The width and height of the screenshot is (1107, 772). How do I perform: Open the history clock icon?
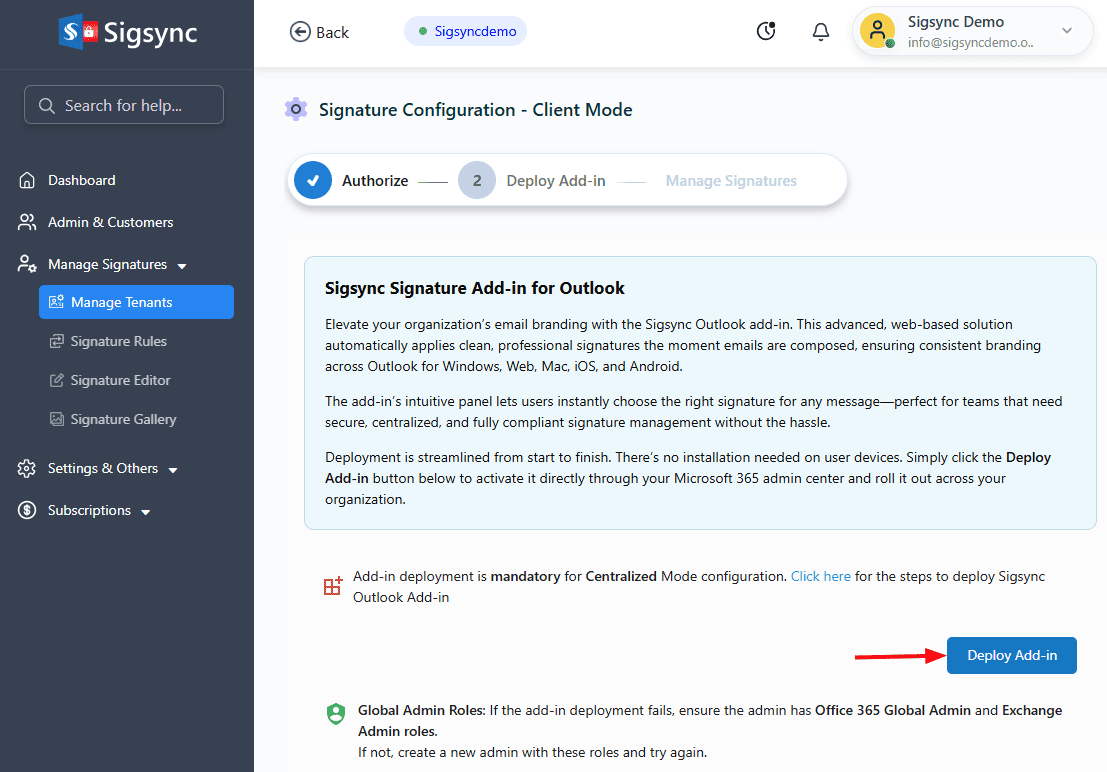[766, 31]
